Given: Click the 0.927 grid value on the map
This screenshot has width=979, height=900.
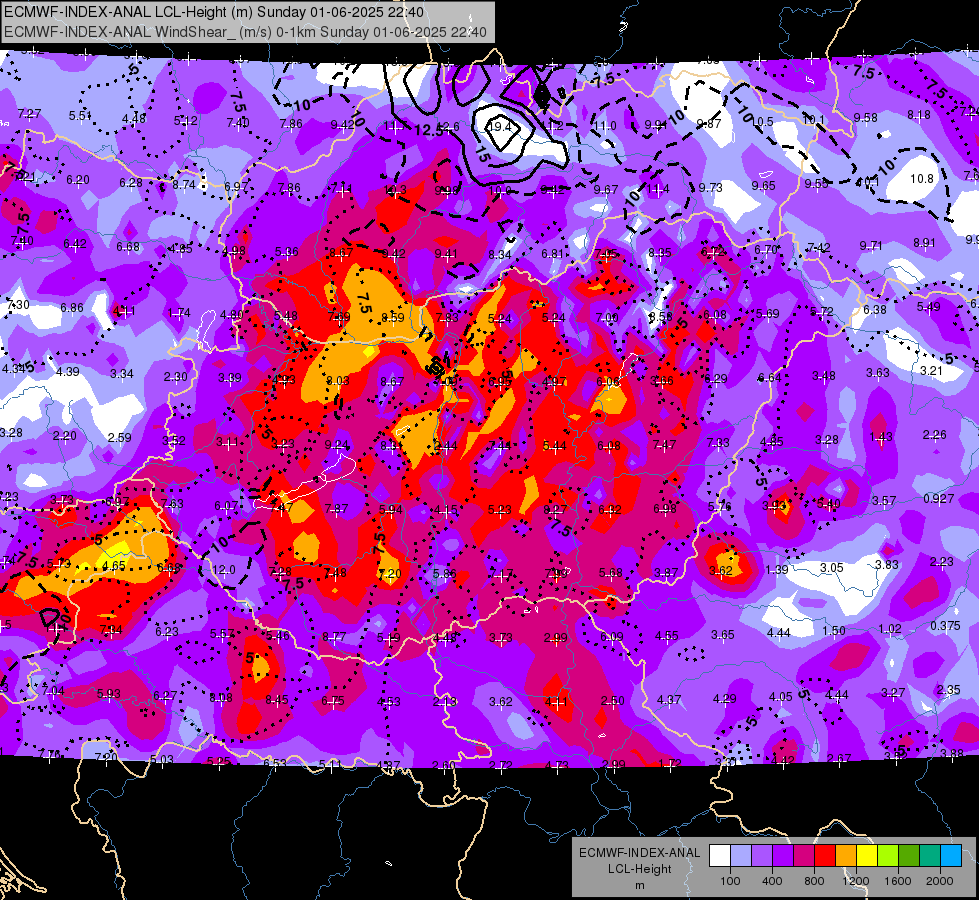Looking at the screenshot, I should pyautogui.click(x=938, y=498).
